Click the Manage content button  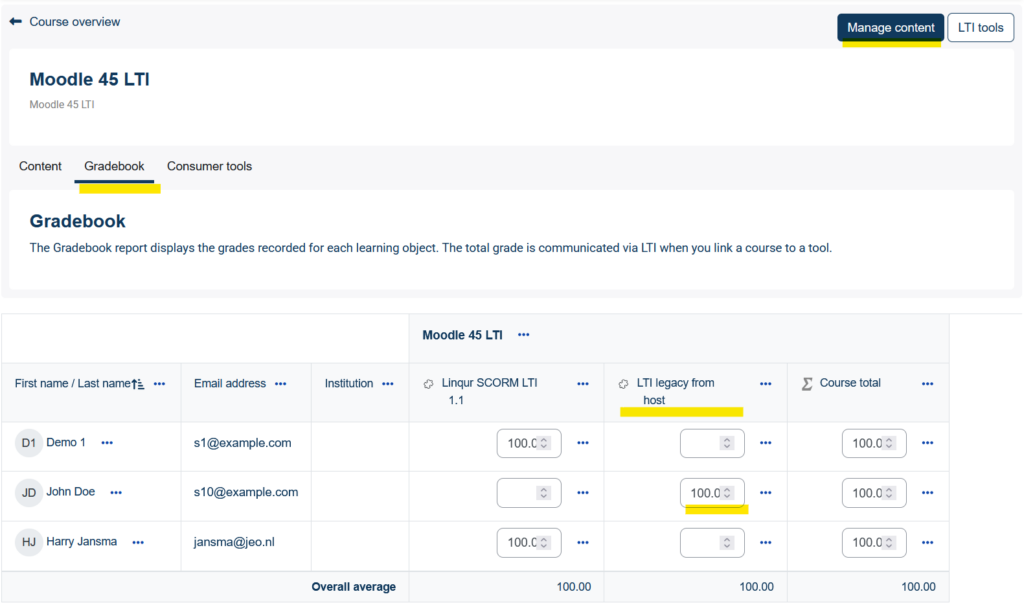click(x=890, y=28)
